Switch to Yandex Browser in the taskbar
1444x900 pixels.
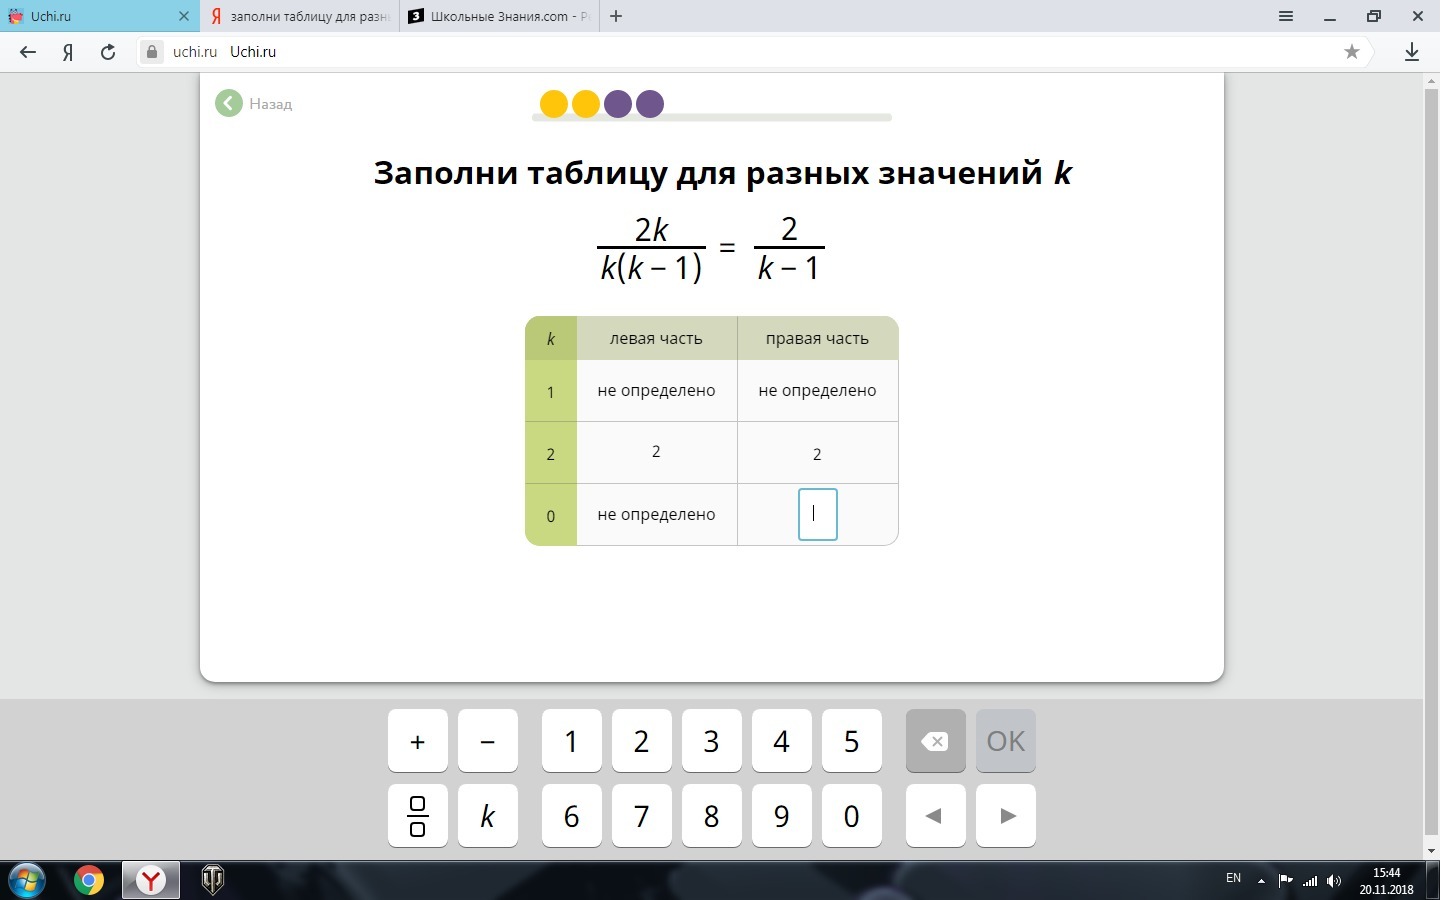[151, 880]
